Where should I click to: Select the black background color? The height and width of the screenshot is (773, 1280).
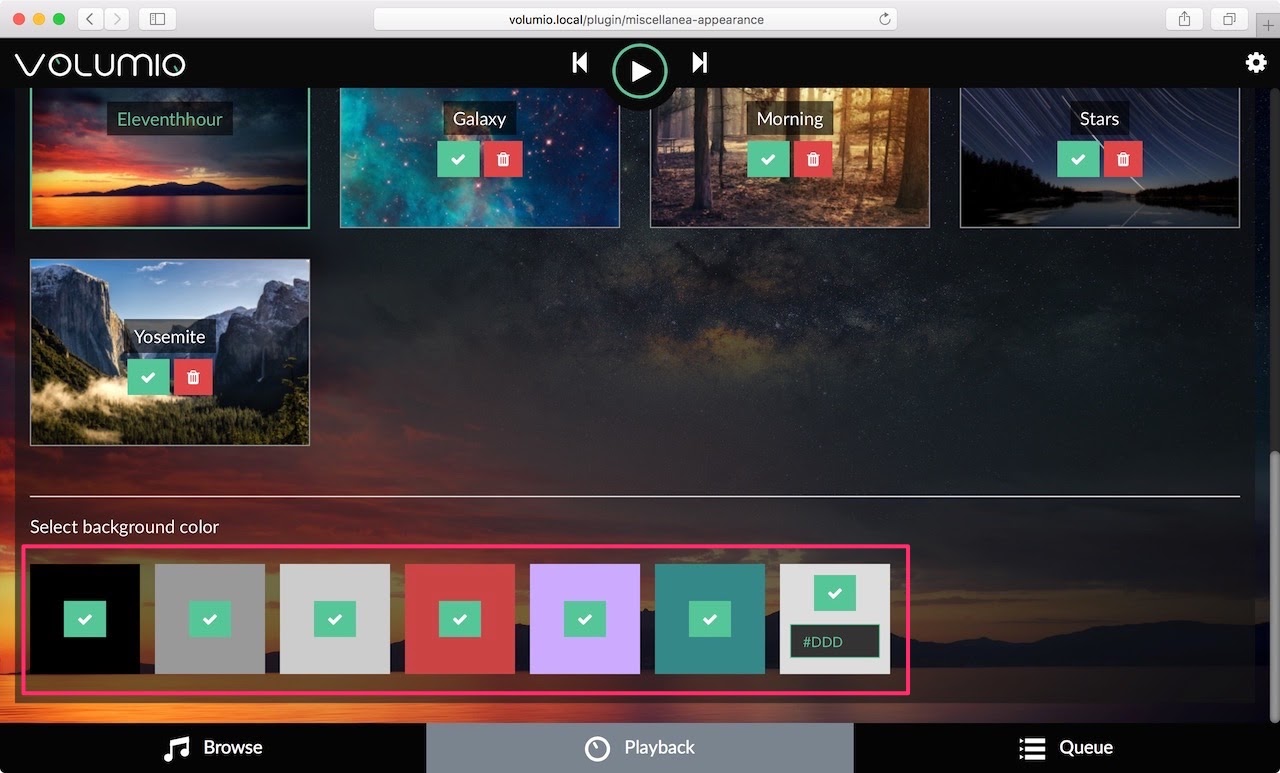[x=85, y=619]
